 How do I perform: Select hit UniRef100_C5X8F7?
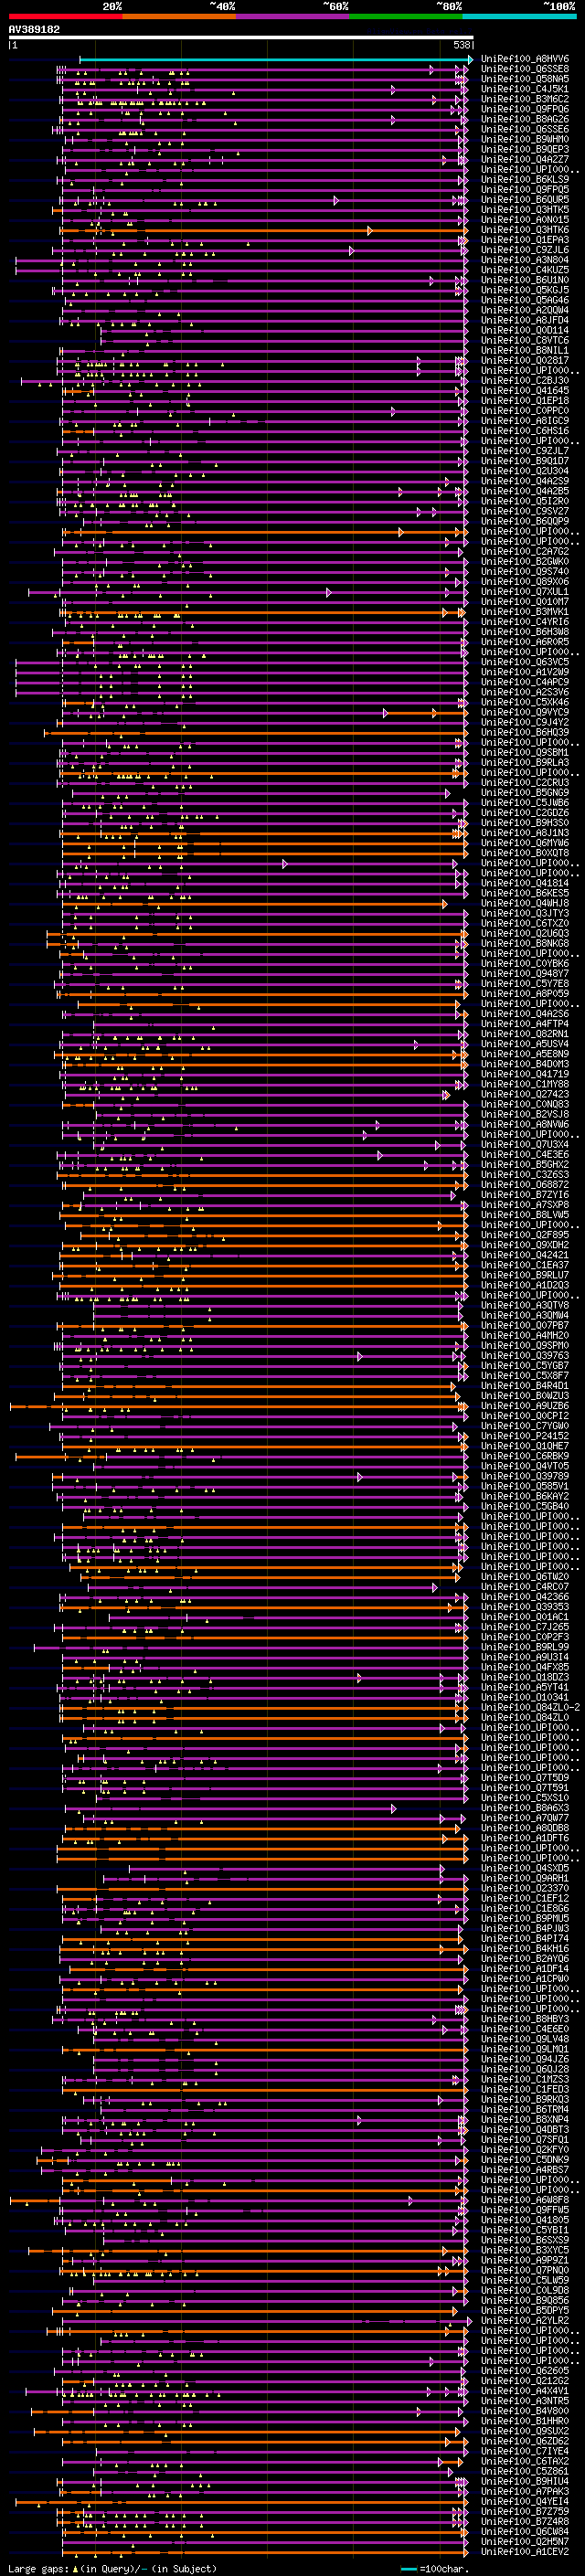525,1376
